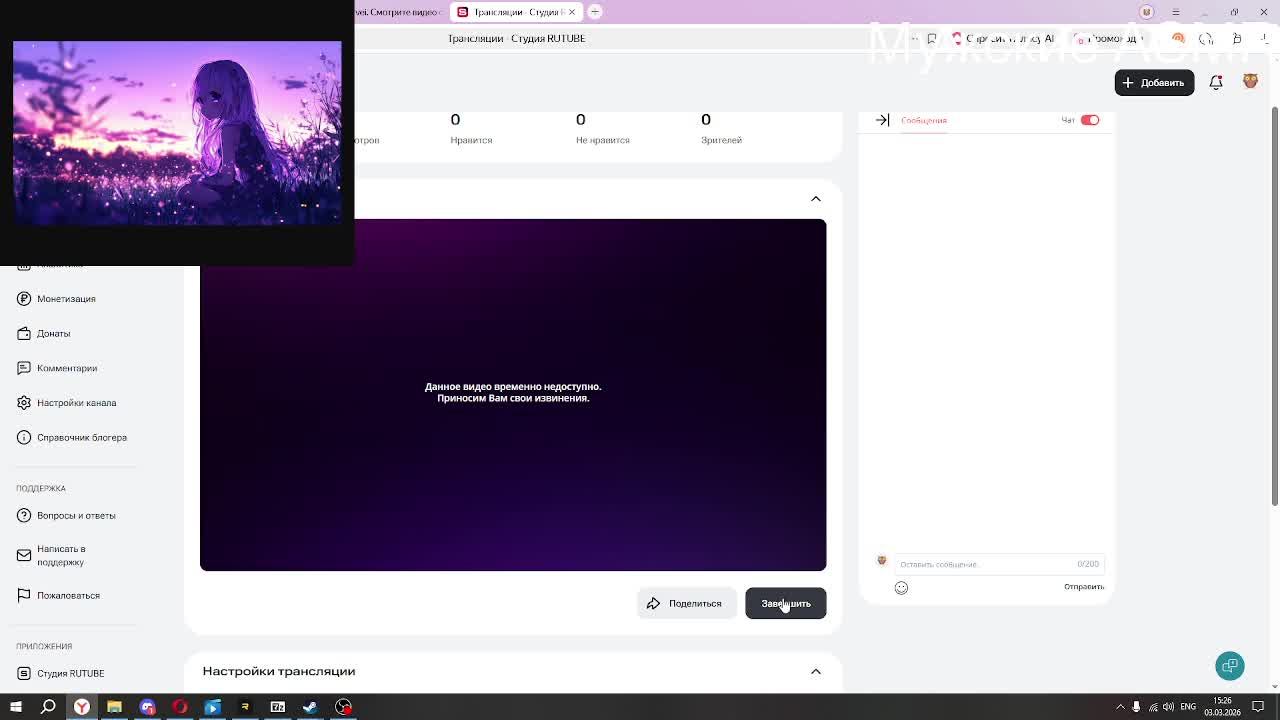Click the system volume tray icon

tap(1168, 707)
